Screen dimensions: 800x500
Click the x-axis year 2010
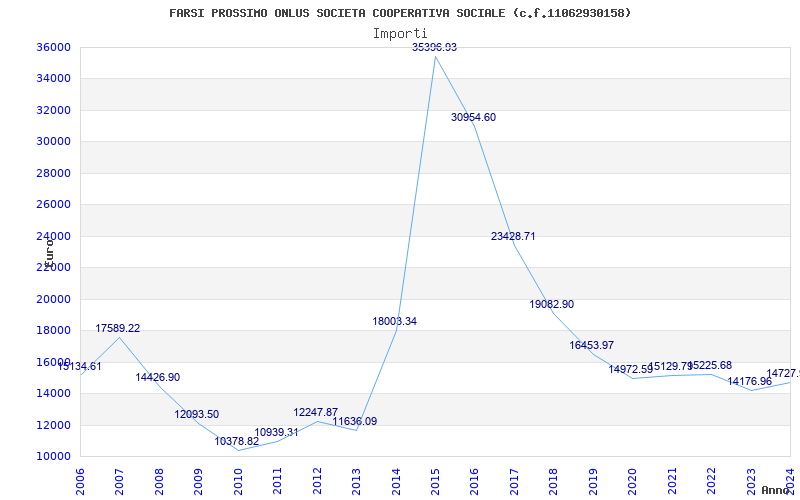point(238,481)
